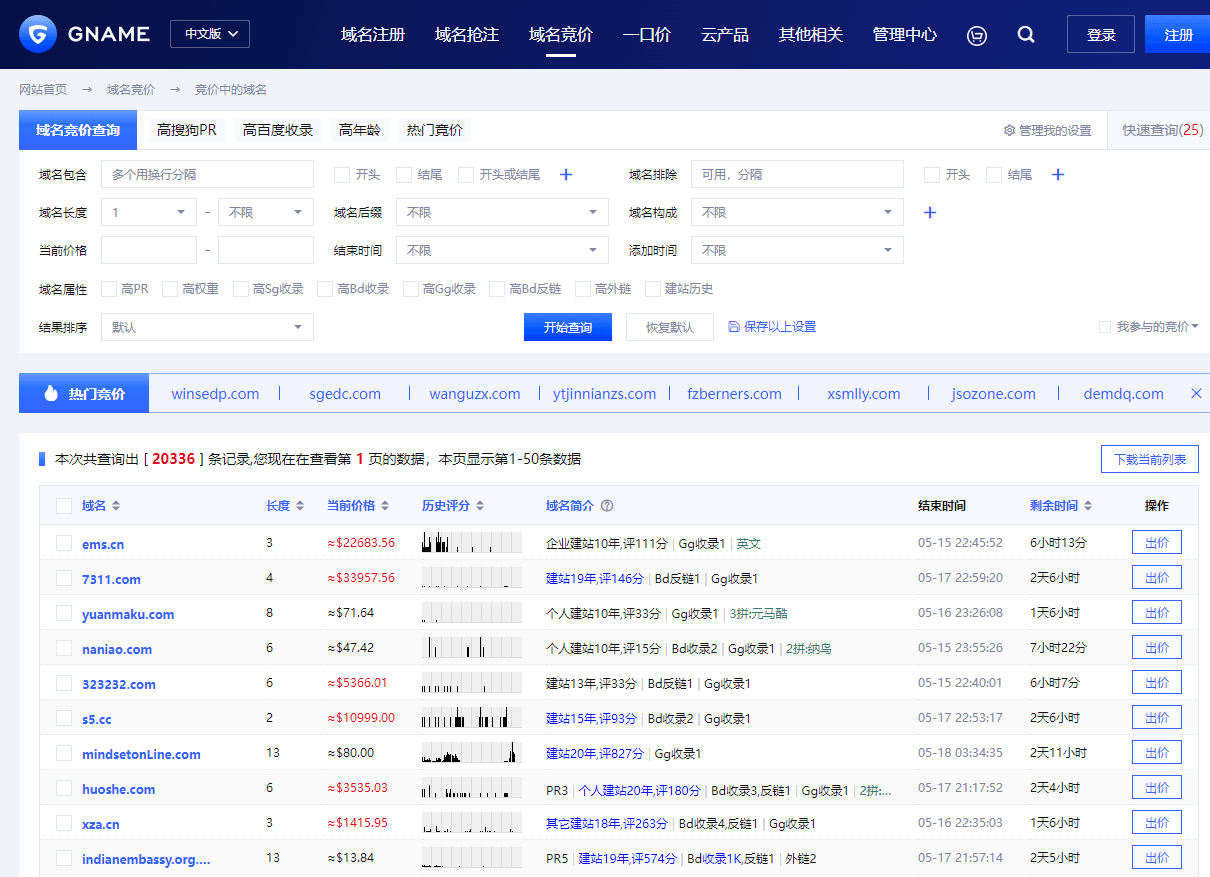Click the 保存以上设置 save icon
Screen dimensions: 1210x877
[x=734, y=327]
